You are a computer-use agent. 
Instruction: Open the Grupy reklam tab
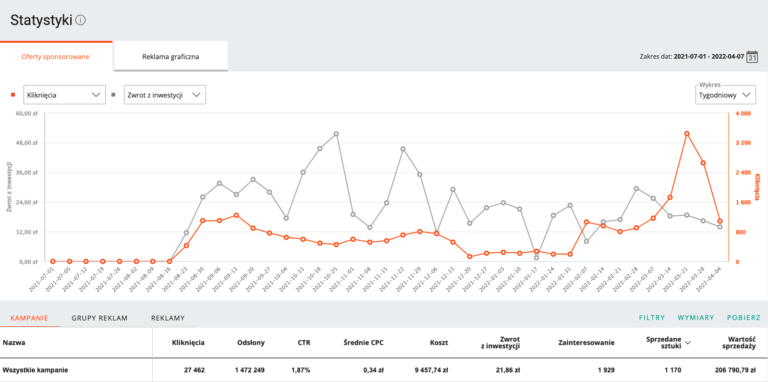(x=99, y=318)
